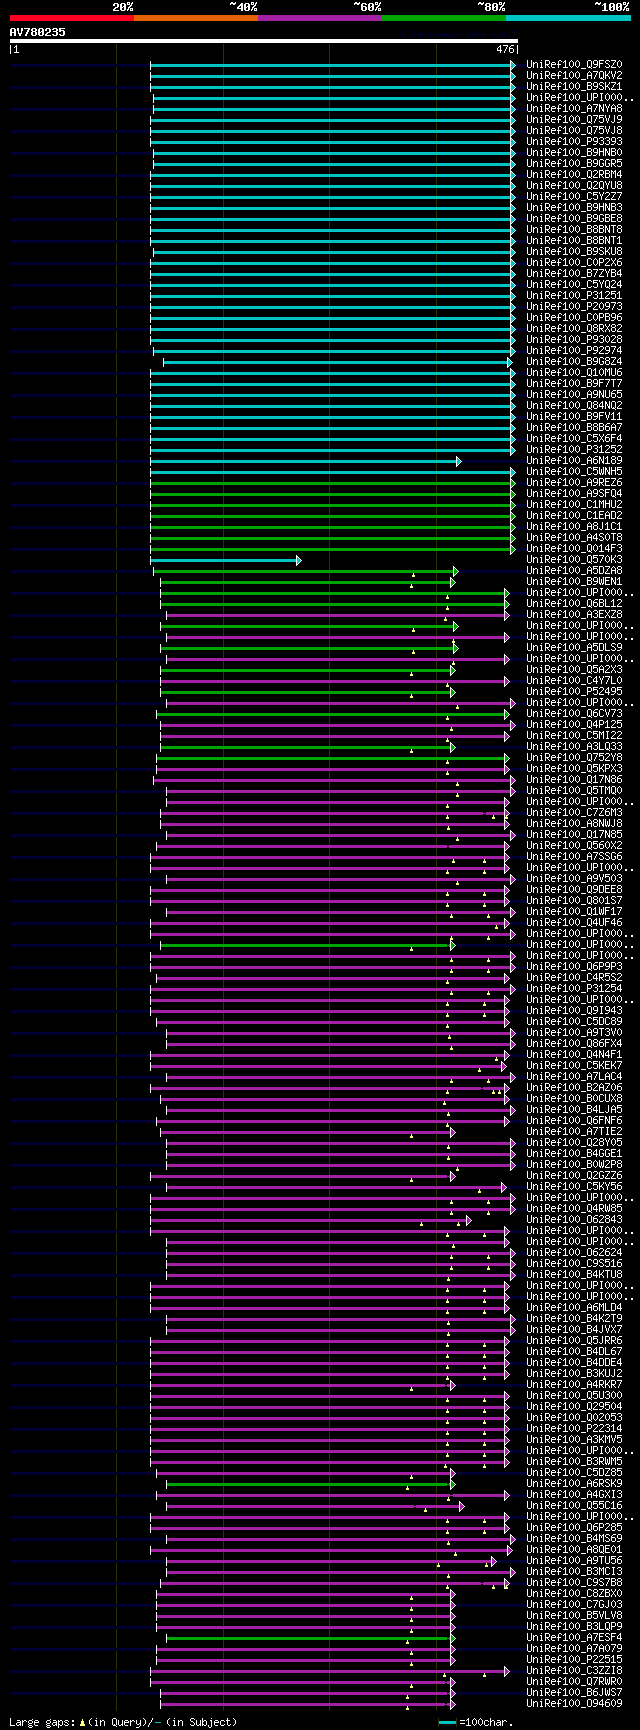This screenshot has height=1730, width=640.
Task: Select hit label UniRef100_Q6CV73
Action: click(x=574, y=714)
